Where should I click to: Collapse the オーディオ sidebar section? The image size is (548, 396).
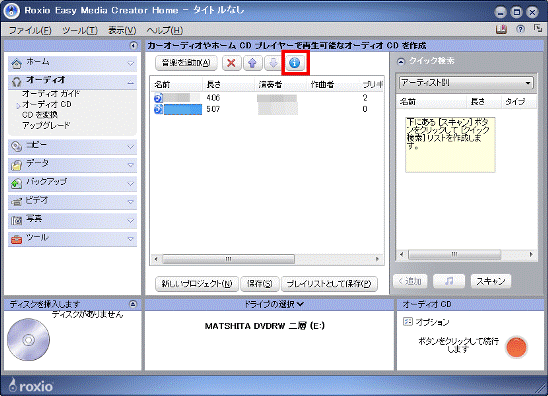(131, 83)
